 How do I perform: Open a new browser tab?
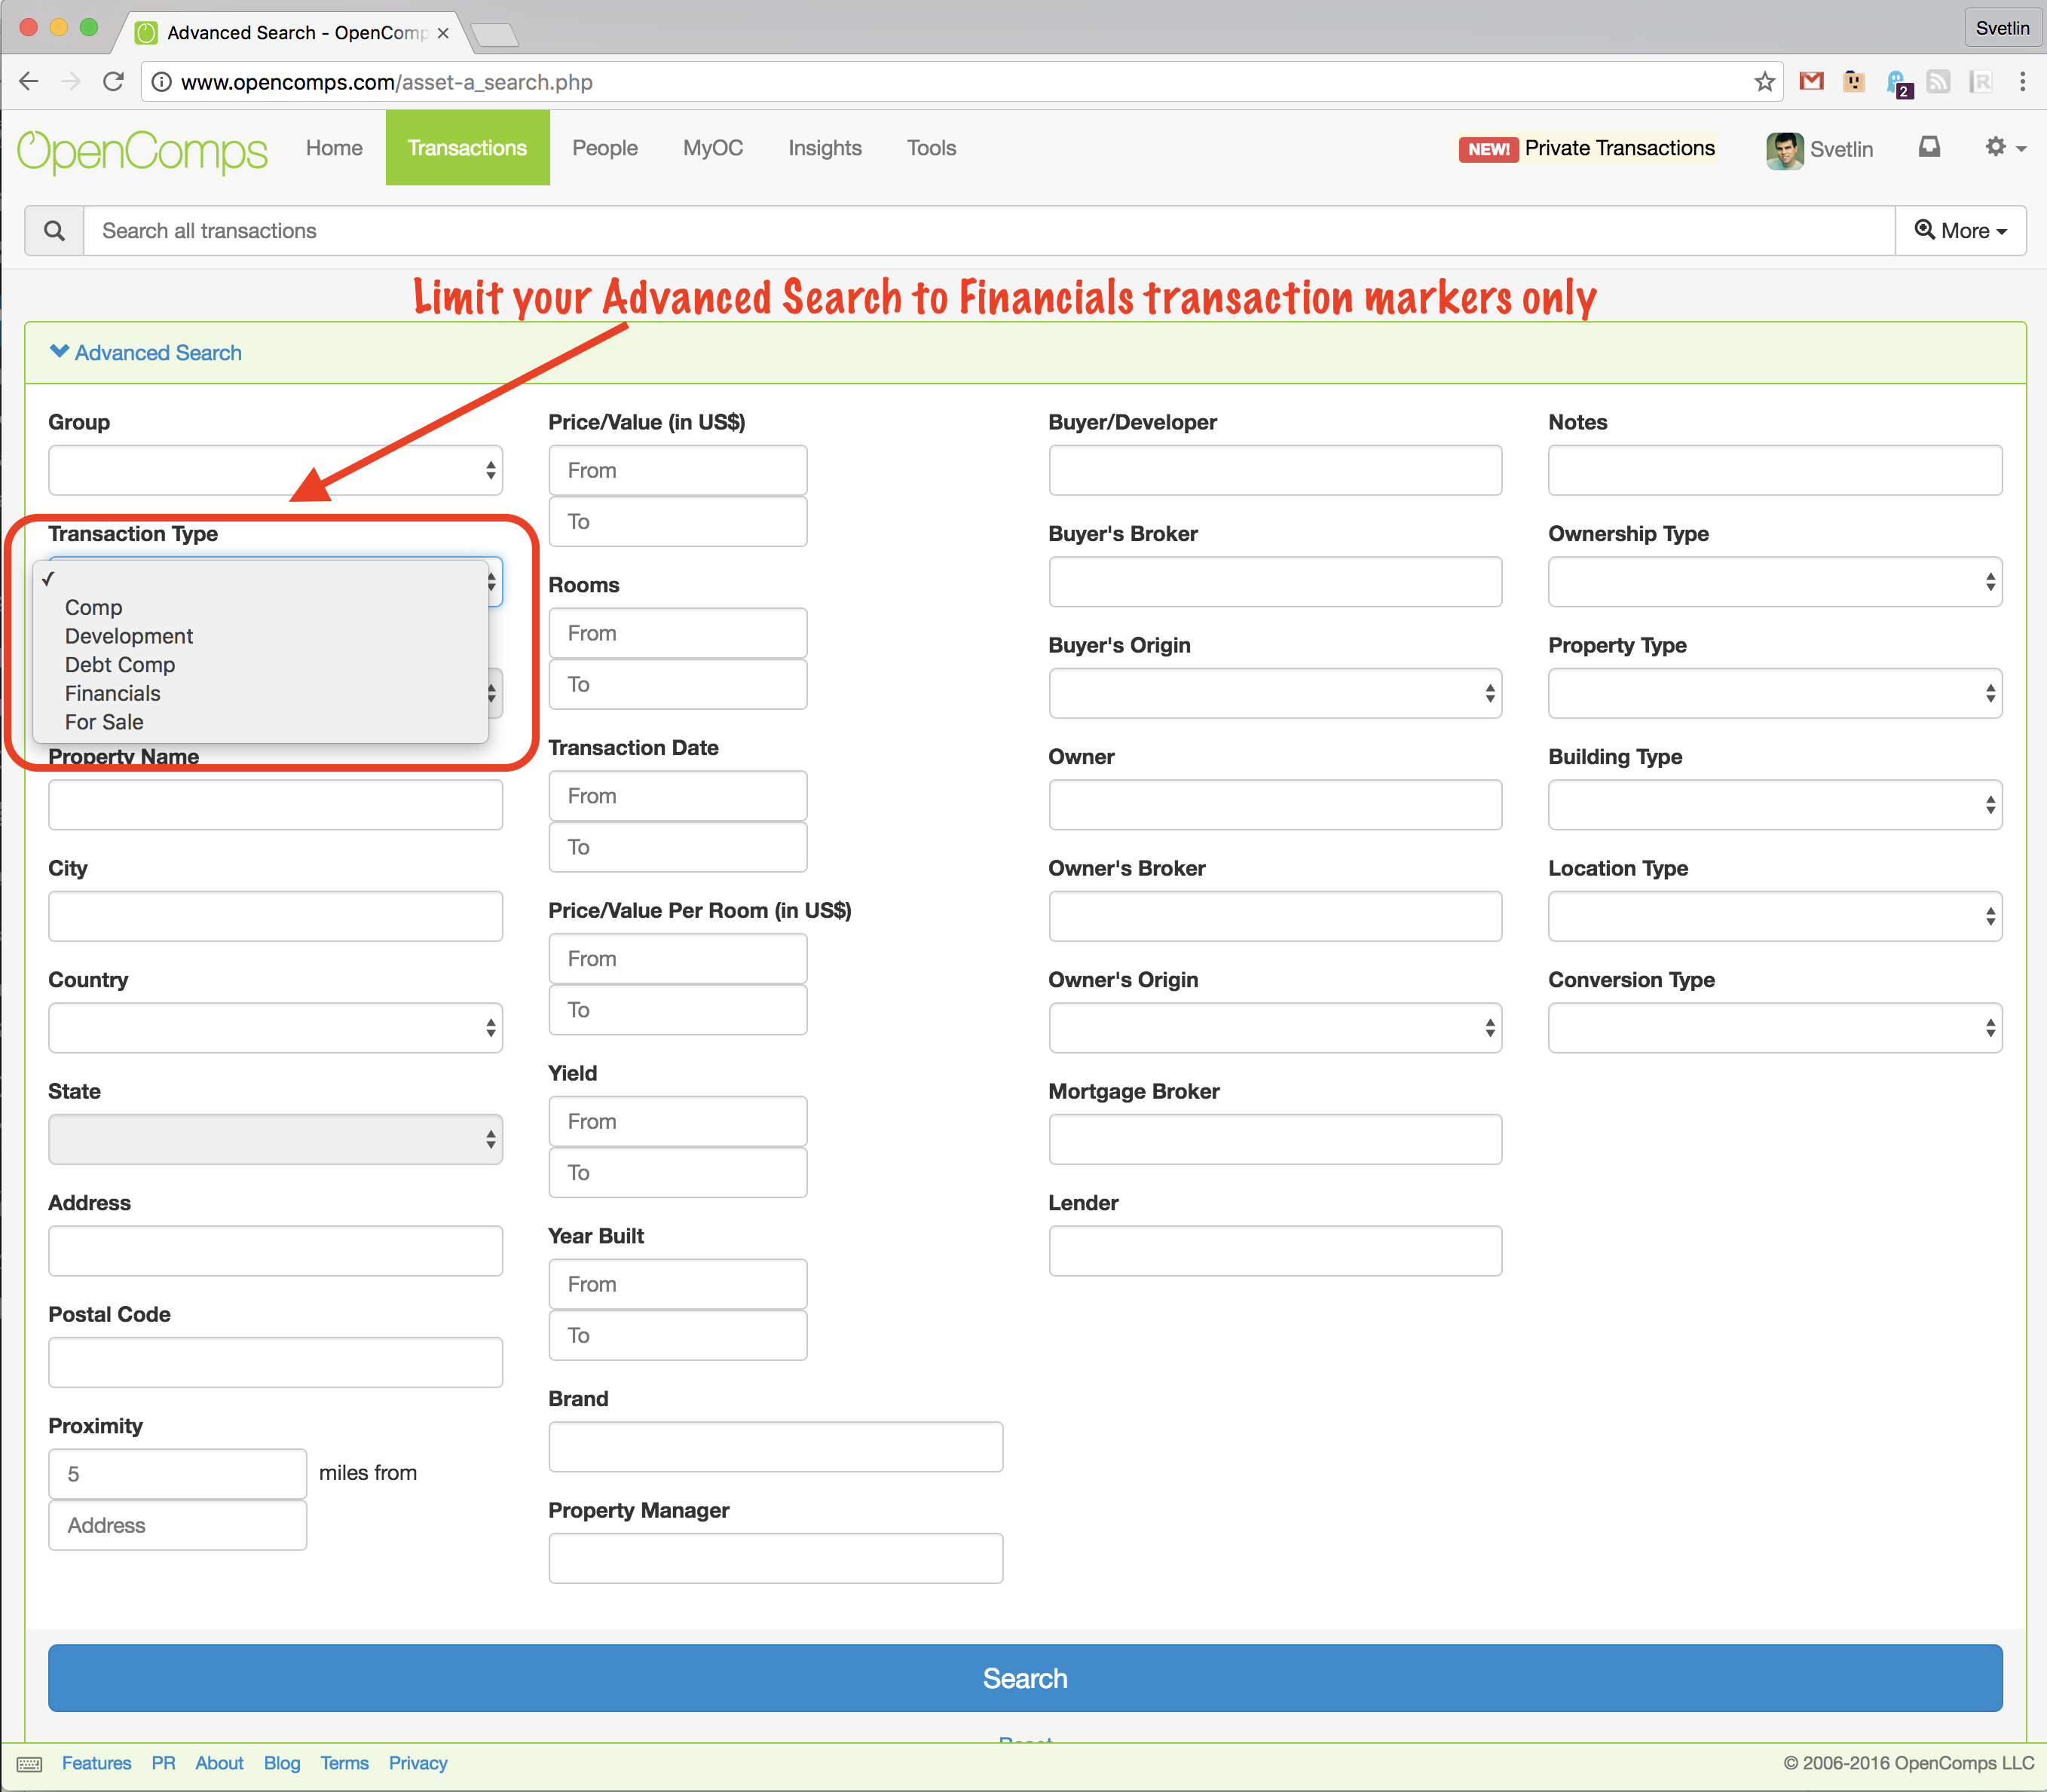tap(494, 35)
